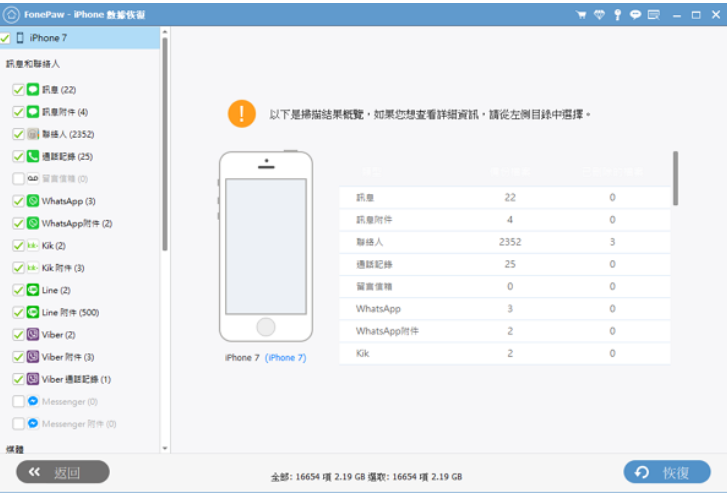Click the status text showing 16654 items

(x=366, y=476)
